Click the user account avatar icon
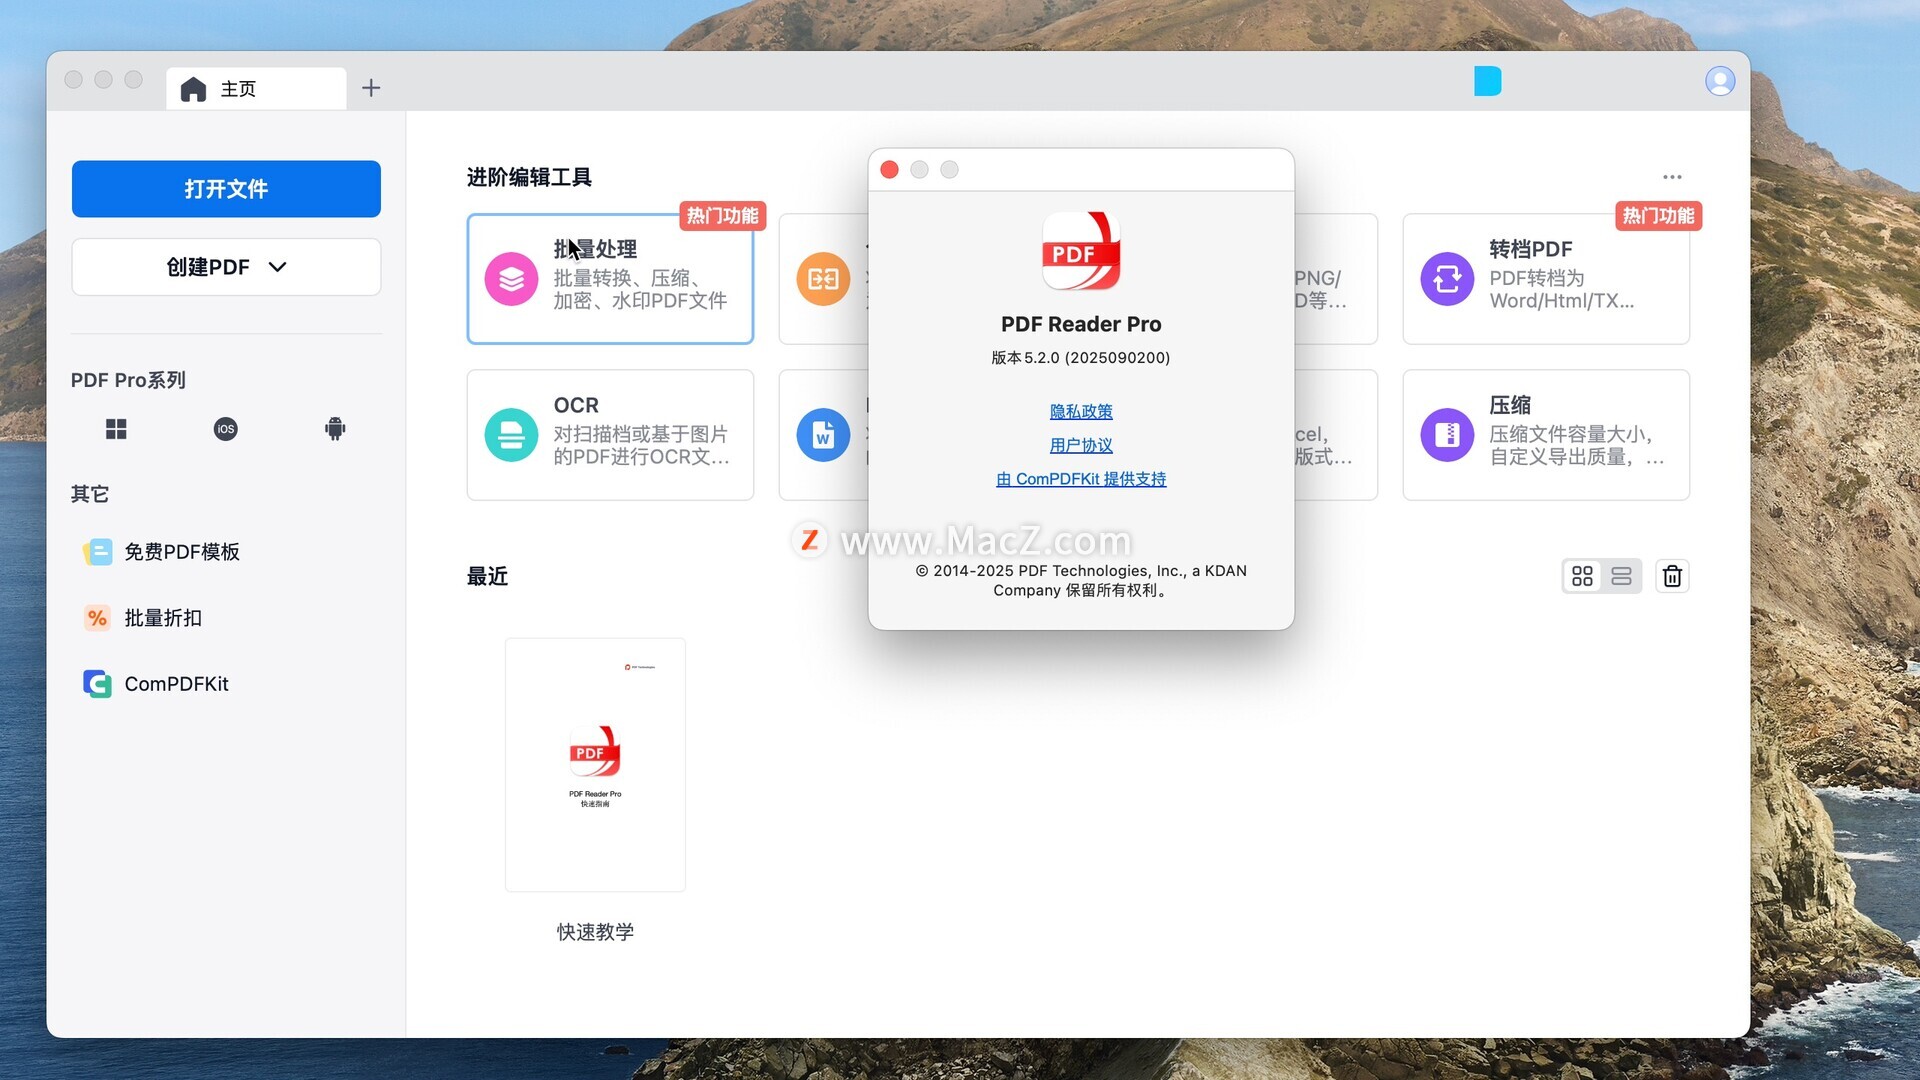 point(1720,81)
